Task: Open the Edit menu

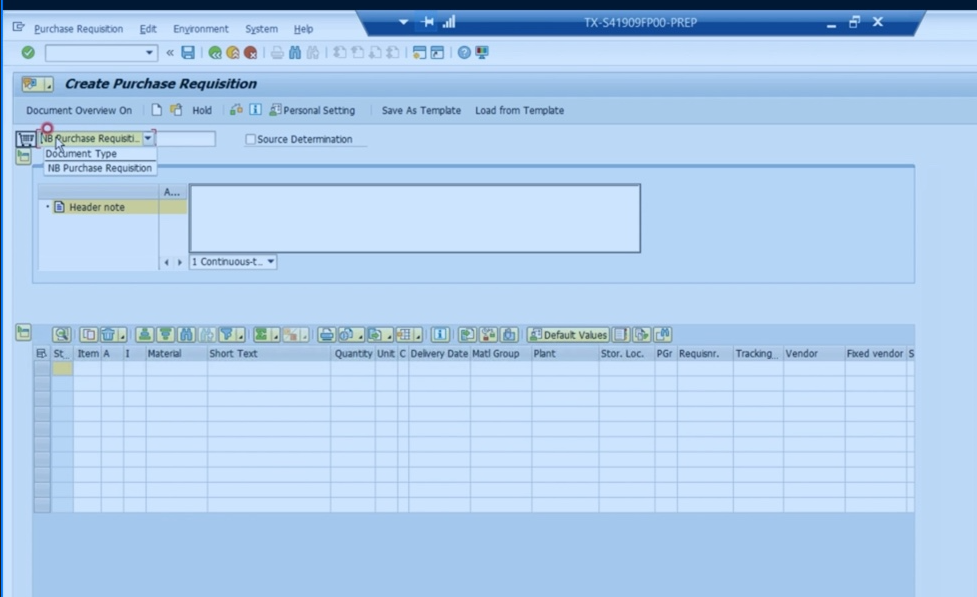Action: point(148,29)
